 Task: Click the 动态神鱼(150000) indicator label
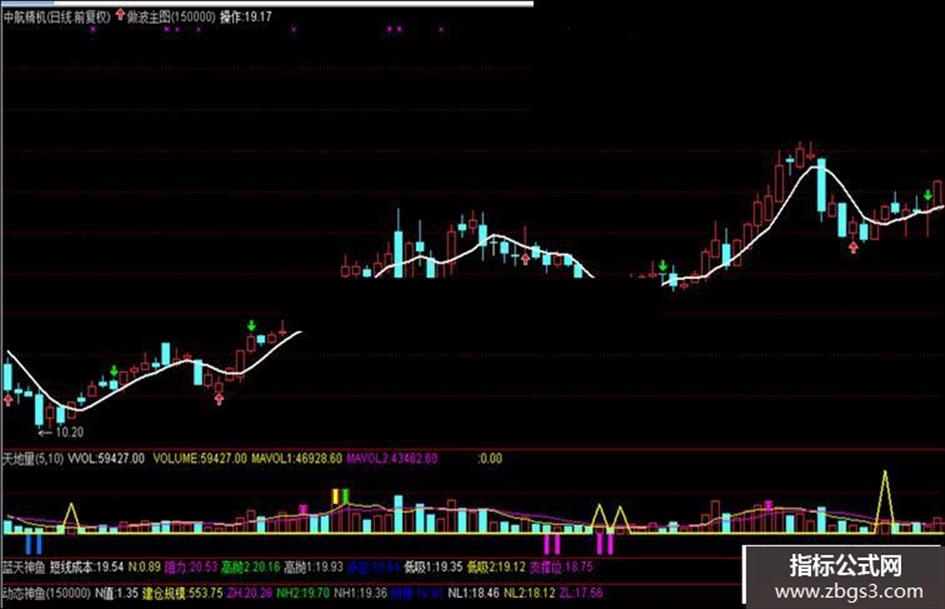pos(47,593)
